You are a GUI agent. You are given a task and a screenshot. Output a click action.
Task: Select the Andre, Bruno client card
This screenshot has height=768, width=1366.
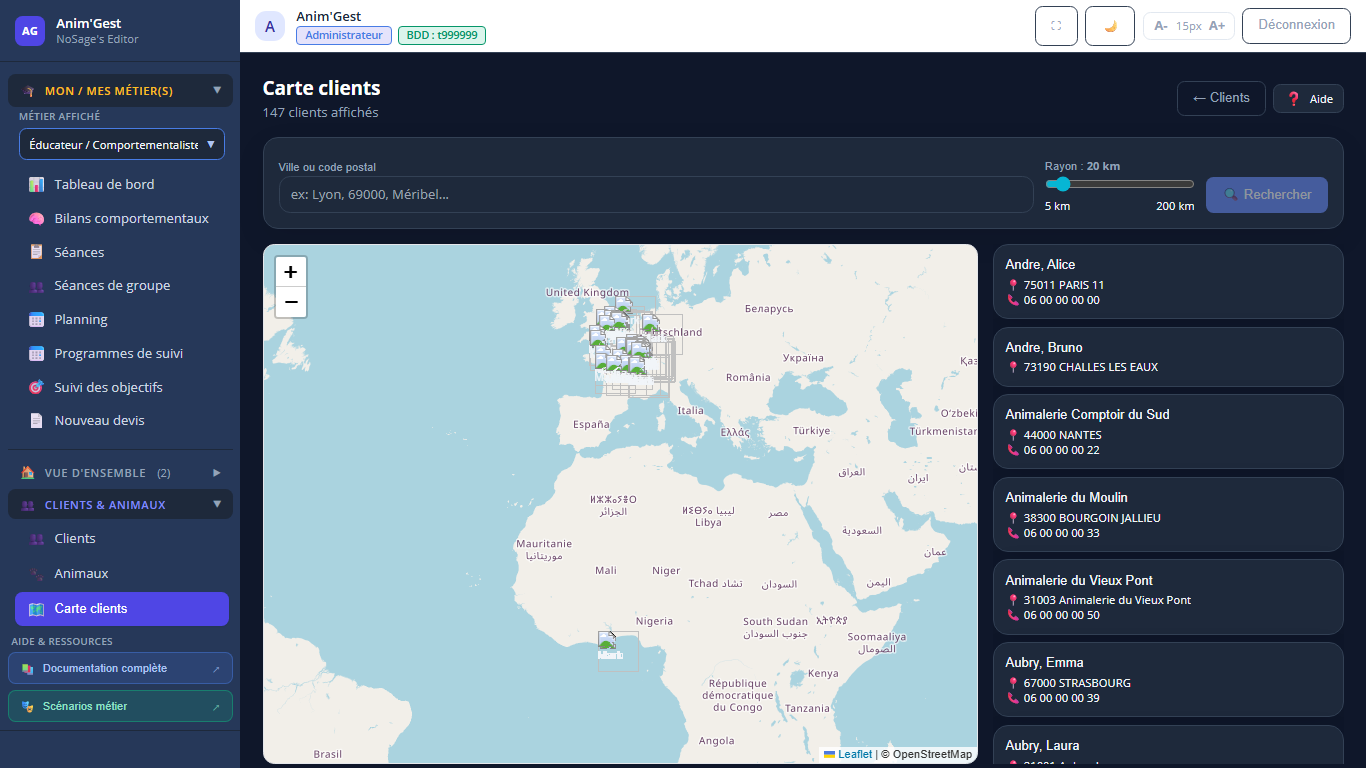pos(1168,357)
